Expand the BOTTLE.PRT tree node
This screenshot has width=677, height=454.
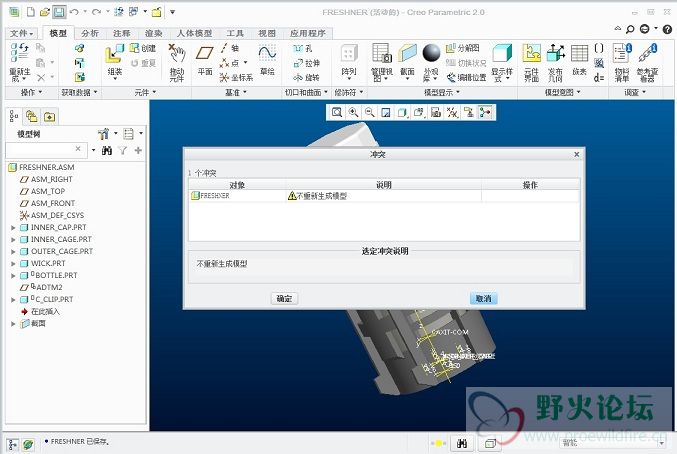[x=13, y=275]
